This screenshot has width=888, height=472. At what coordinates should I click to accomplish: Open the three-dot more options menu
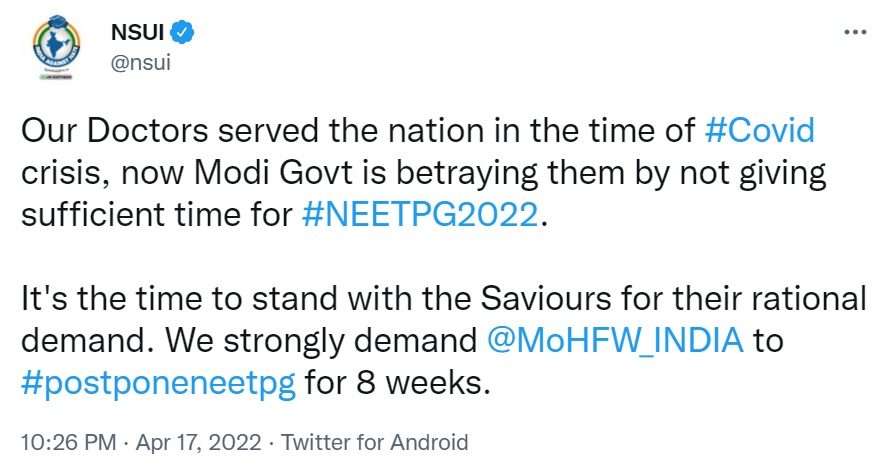coord(855,32)
